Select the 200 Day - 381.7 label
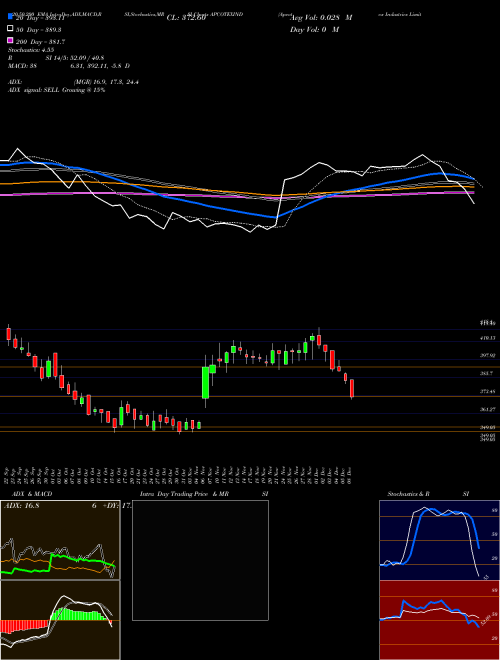This screenshot has height=660, width=500. [x=40, y=42]
